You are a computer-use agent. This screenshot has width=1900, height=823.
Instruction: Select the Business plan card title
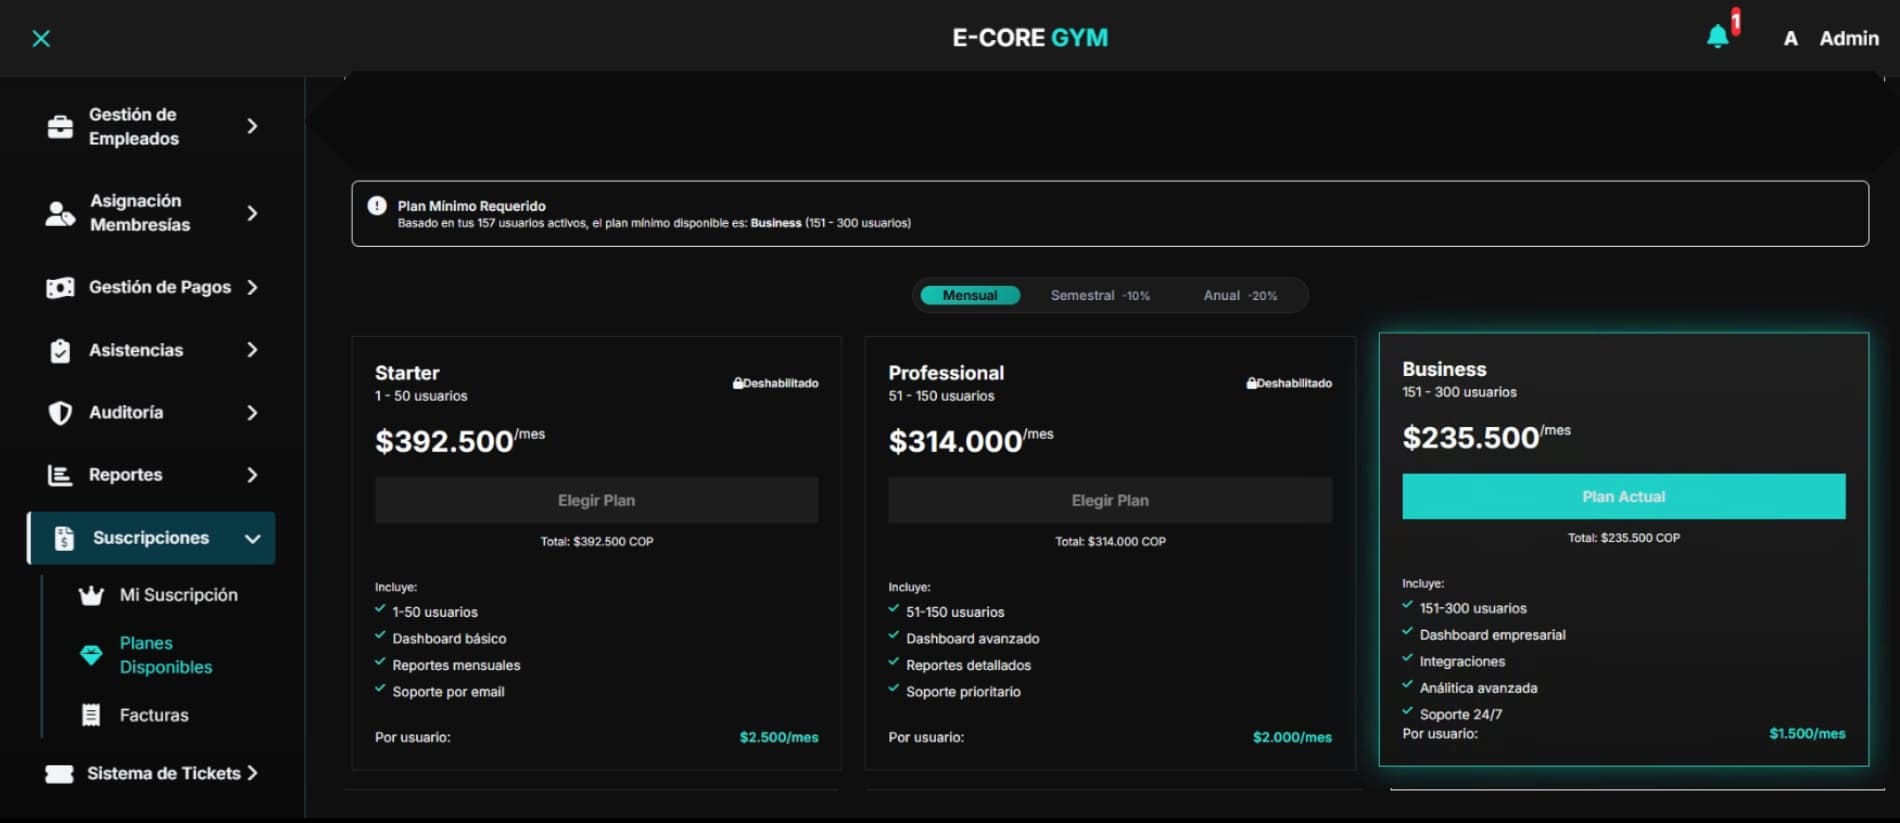click(x=1444, y=369)
